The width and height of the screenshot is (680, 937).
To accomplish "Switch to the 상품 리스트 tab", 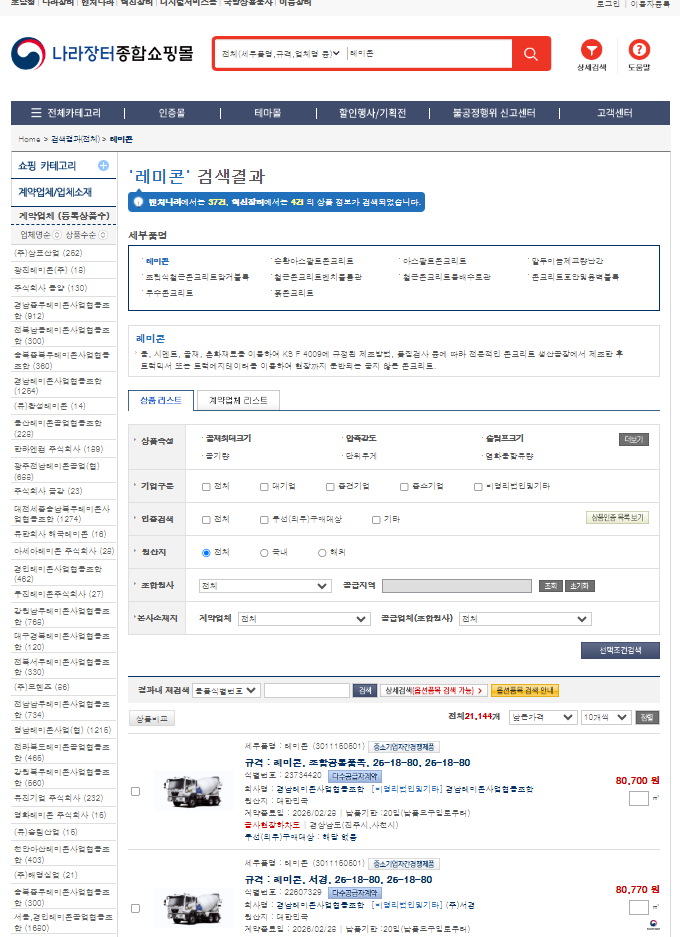I will click(161, 400).
